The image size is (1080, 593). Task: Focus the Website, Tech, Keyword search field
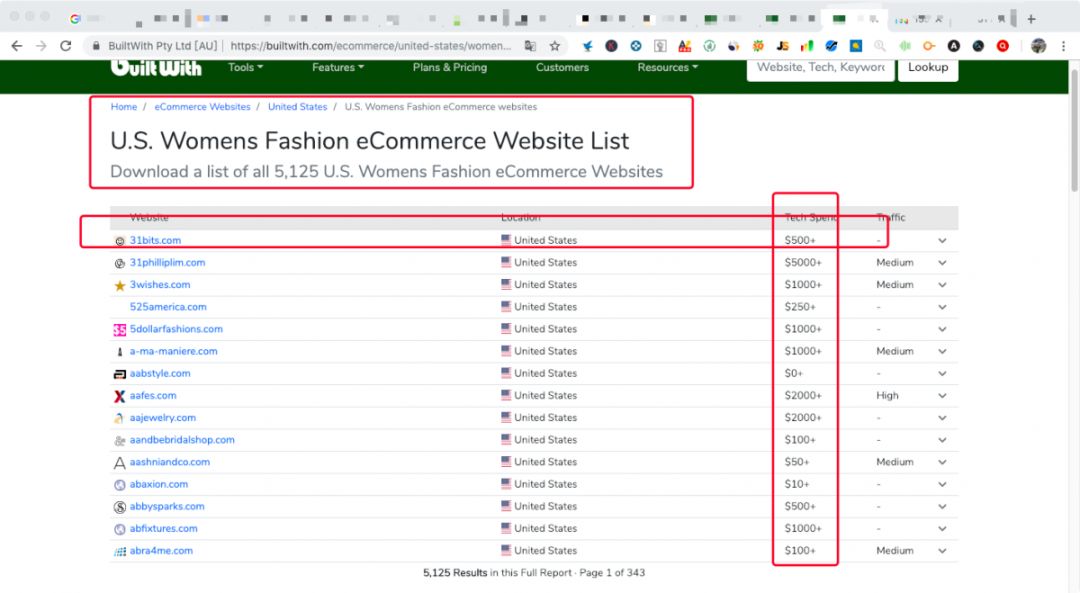[820, 67]
